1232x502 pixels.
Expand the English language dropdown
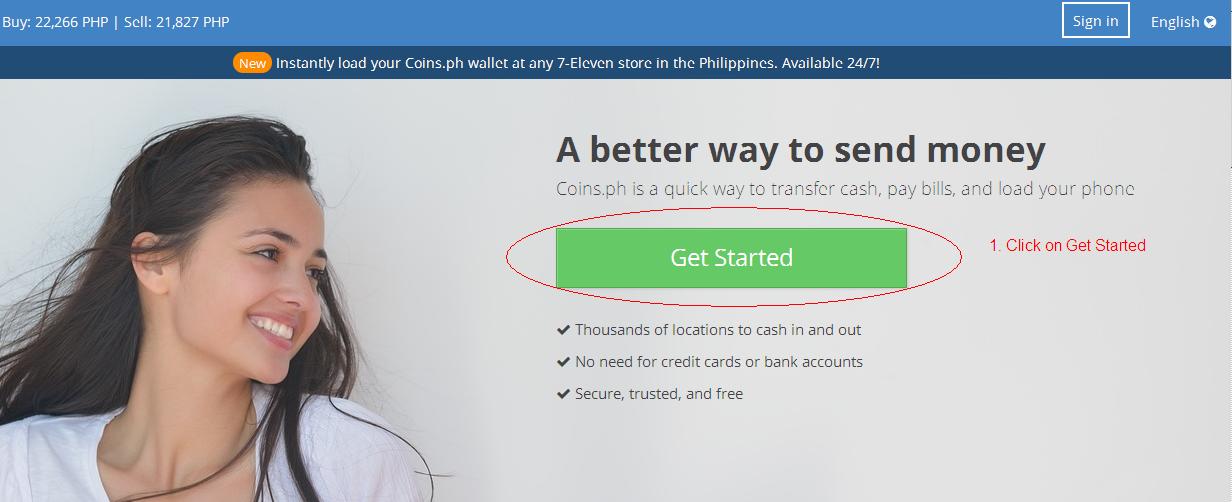tap(1183, 22)
